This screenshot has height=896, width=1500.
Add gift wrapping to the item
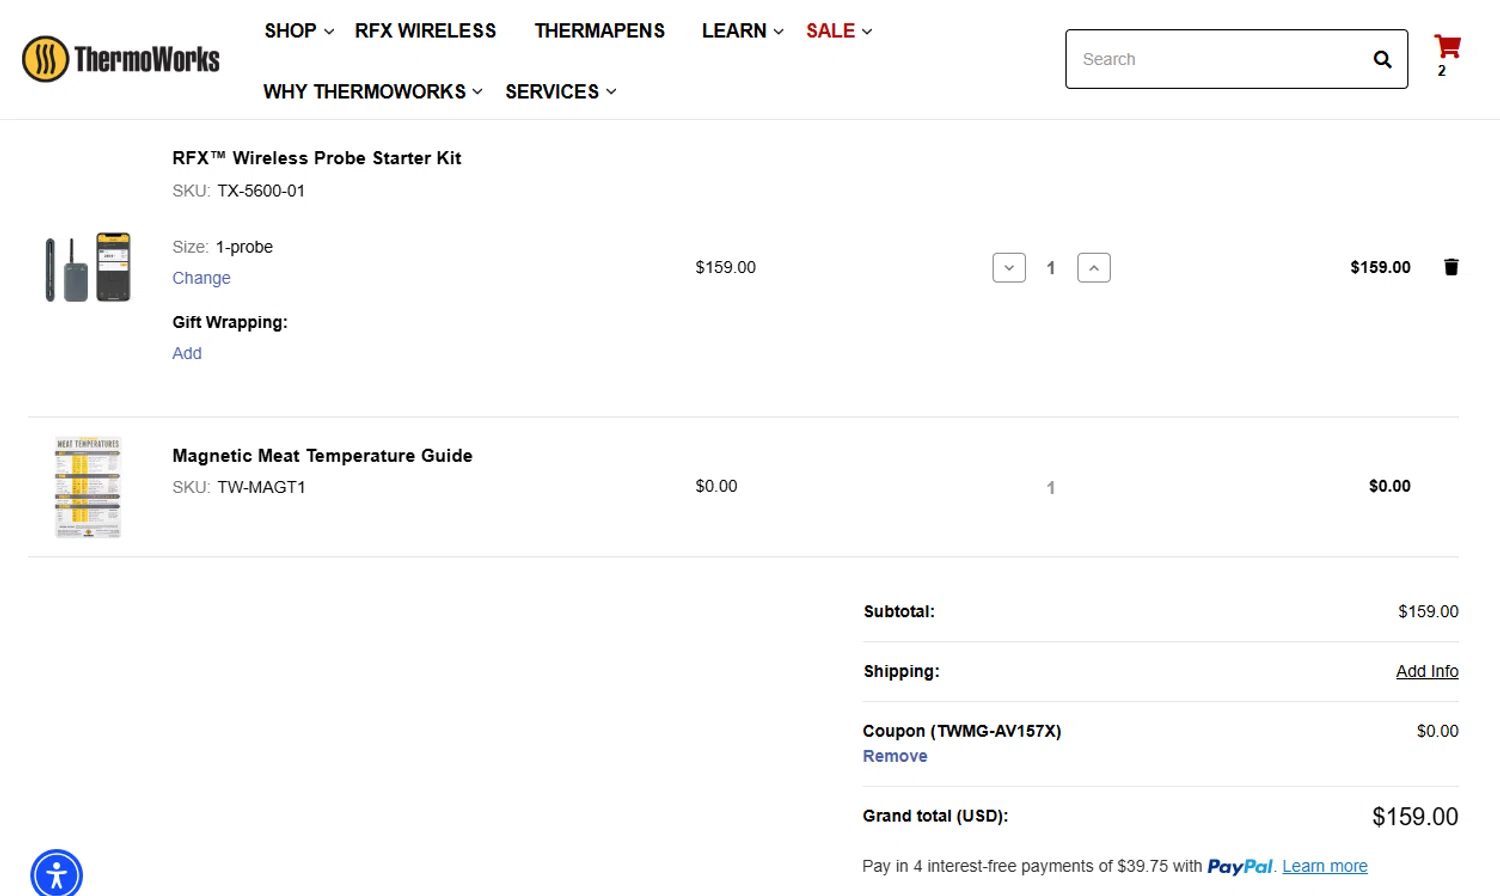coord(187,353)
